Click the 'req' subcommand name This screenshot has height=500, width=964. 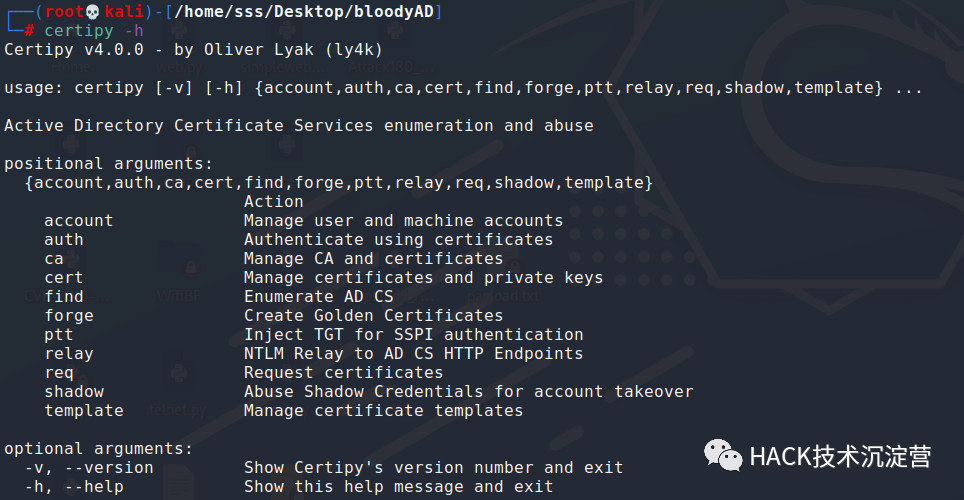58,372
